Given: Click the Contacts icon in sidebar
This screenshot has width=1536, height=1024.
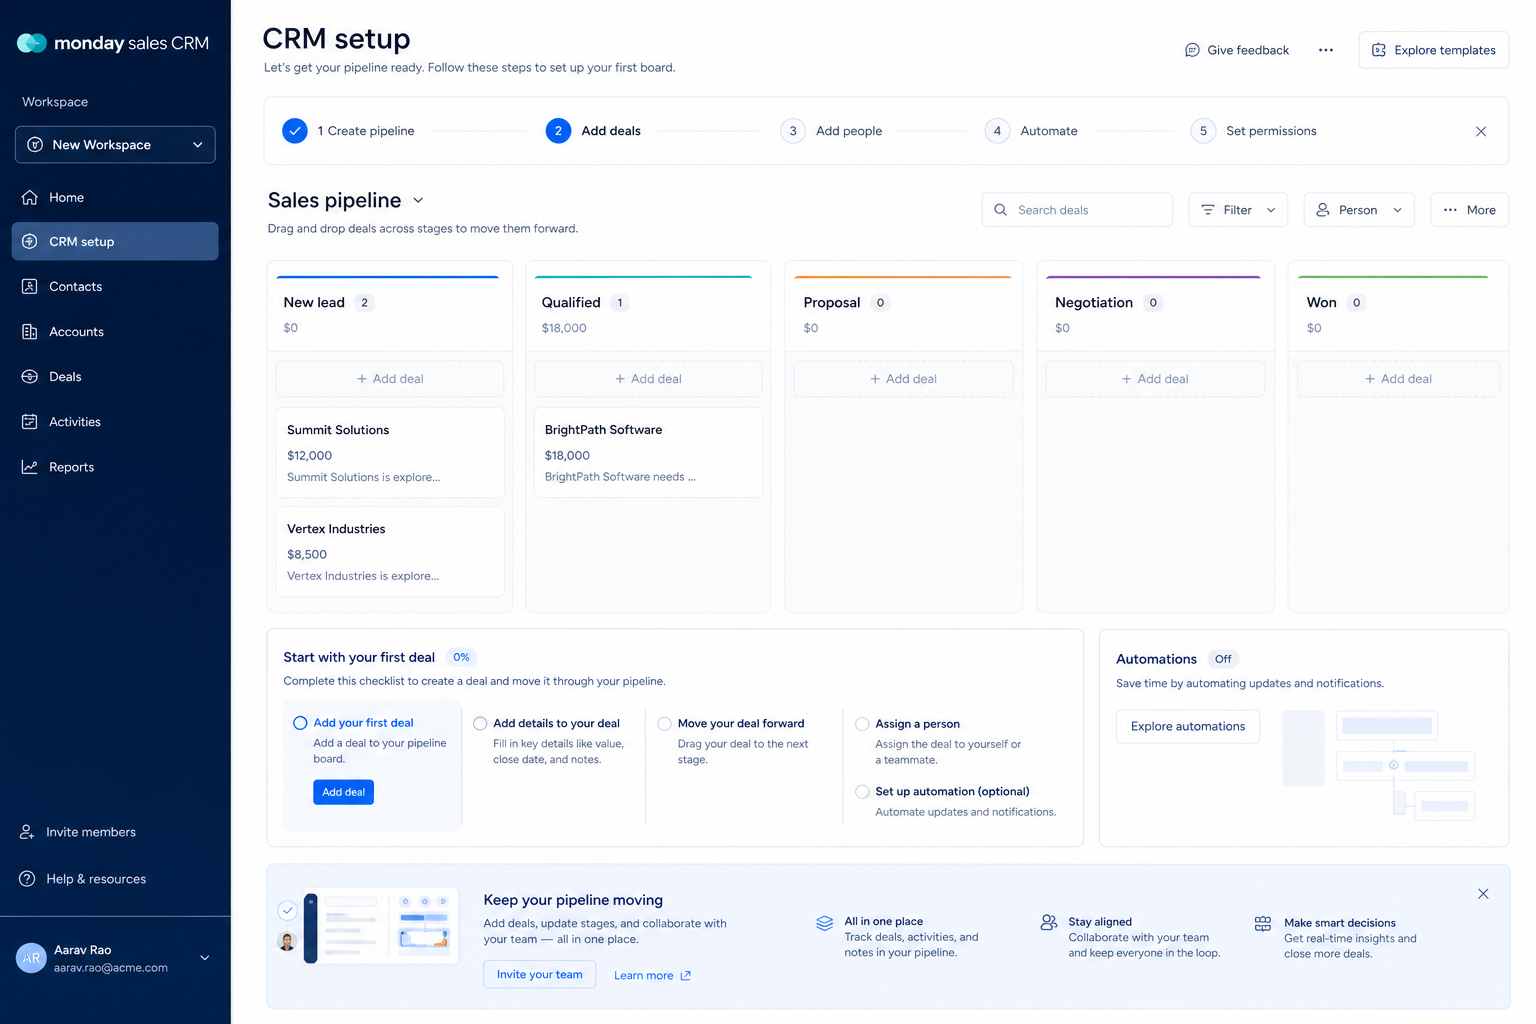Looking at the screenshot, I should click(30, 286).
